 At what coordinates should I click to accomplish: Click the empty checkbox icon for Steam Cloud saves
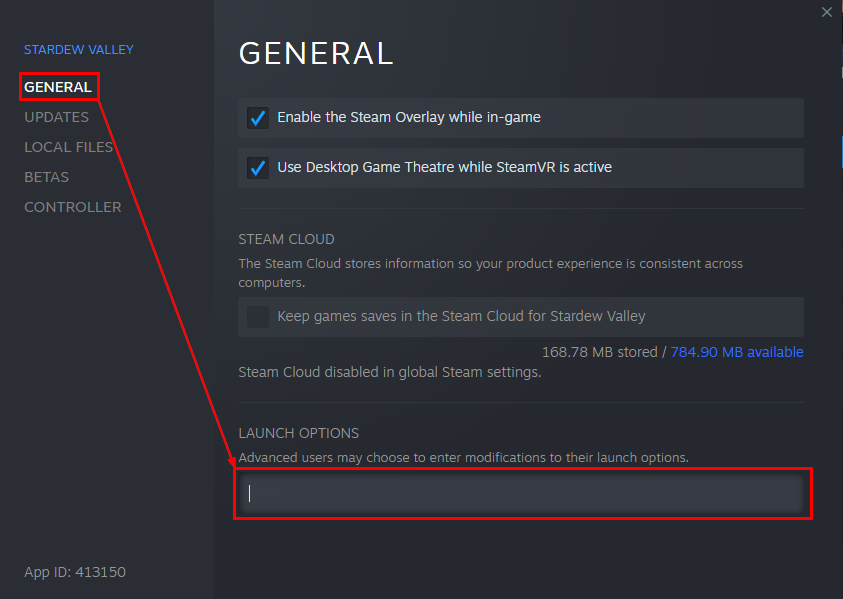point(257,316)
